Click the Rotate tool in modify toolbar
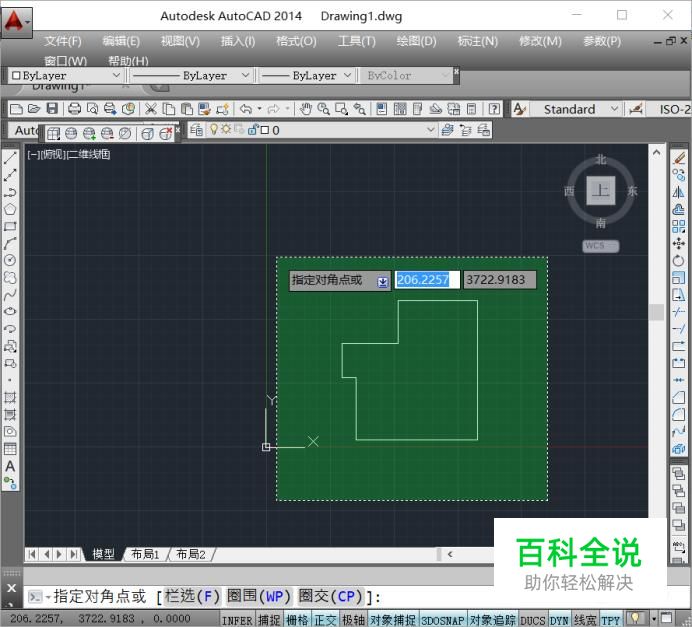Image resolution: width=692 pixels, height=627 pixels. 679,261
